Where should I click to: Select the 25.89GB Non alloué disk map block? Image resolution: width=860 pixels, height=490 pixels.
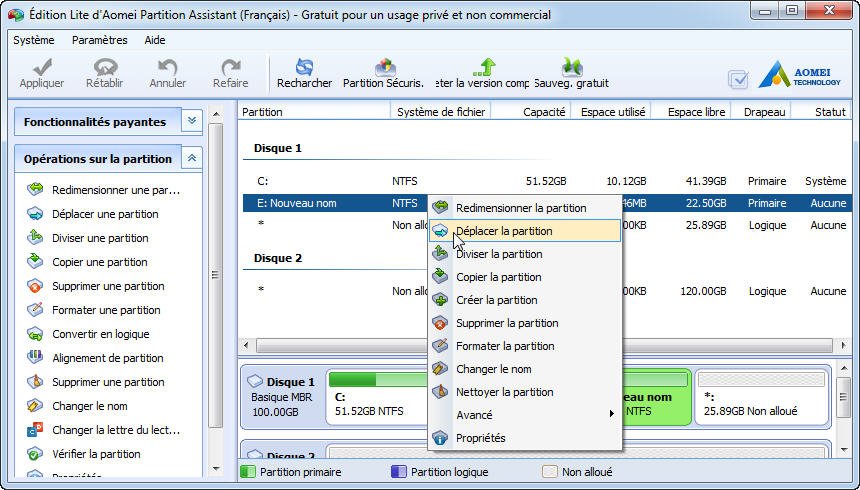(x=762, y=398)
